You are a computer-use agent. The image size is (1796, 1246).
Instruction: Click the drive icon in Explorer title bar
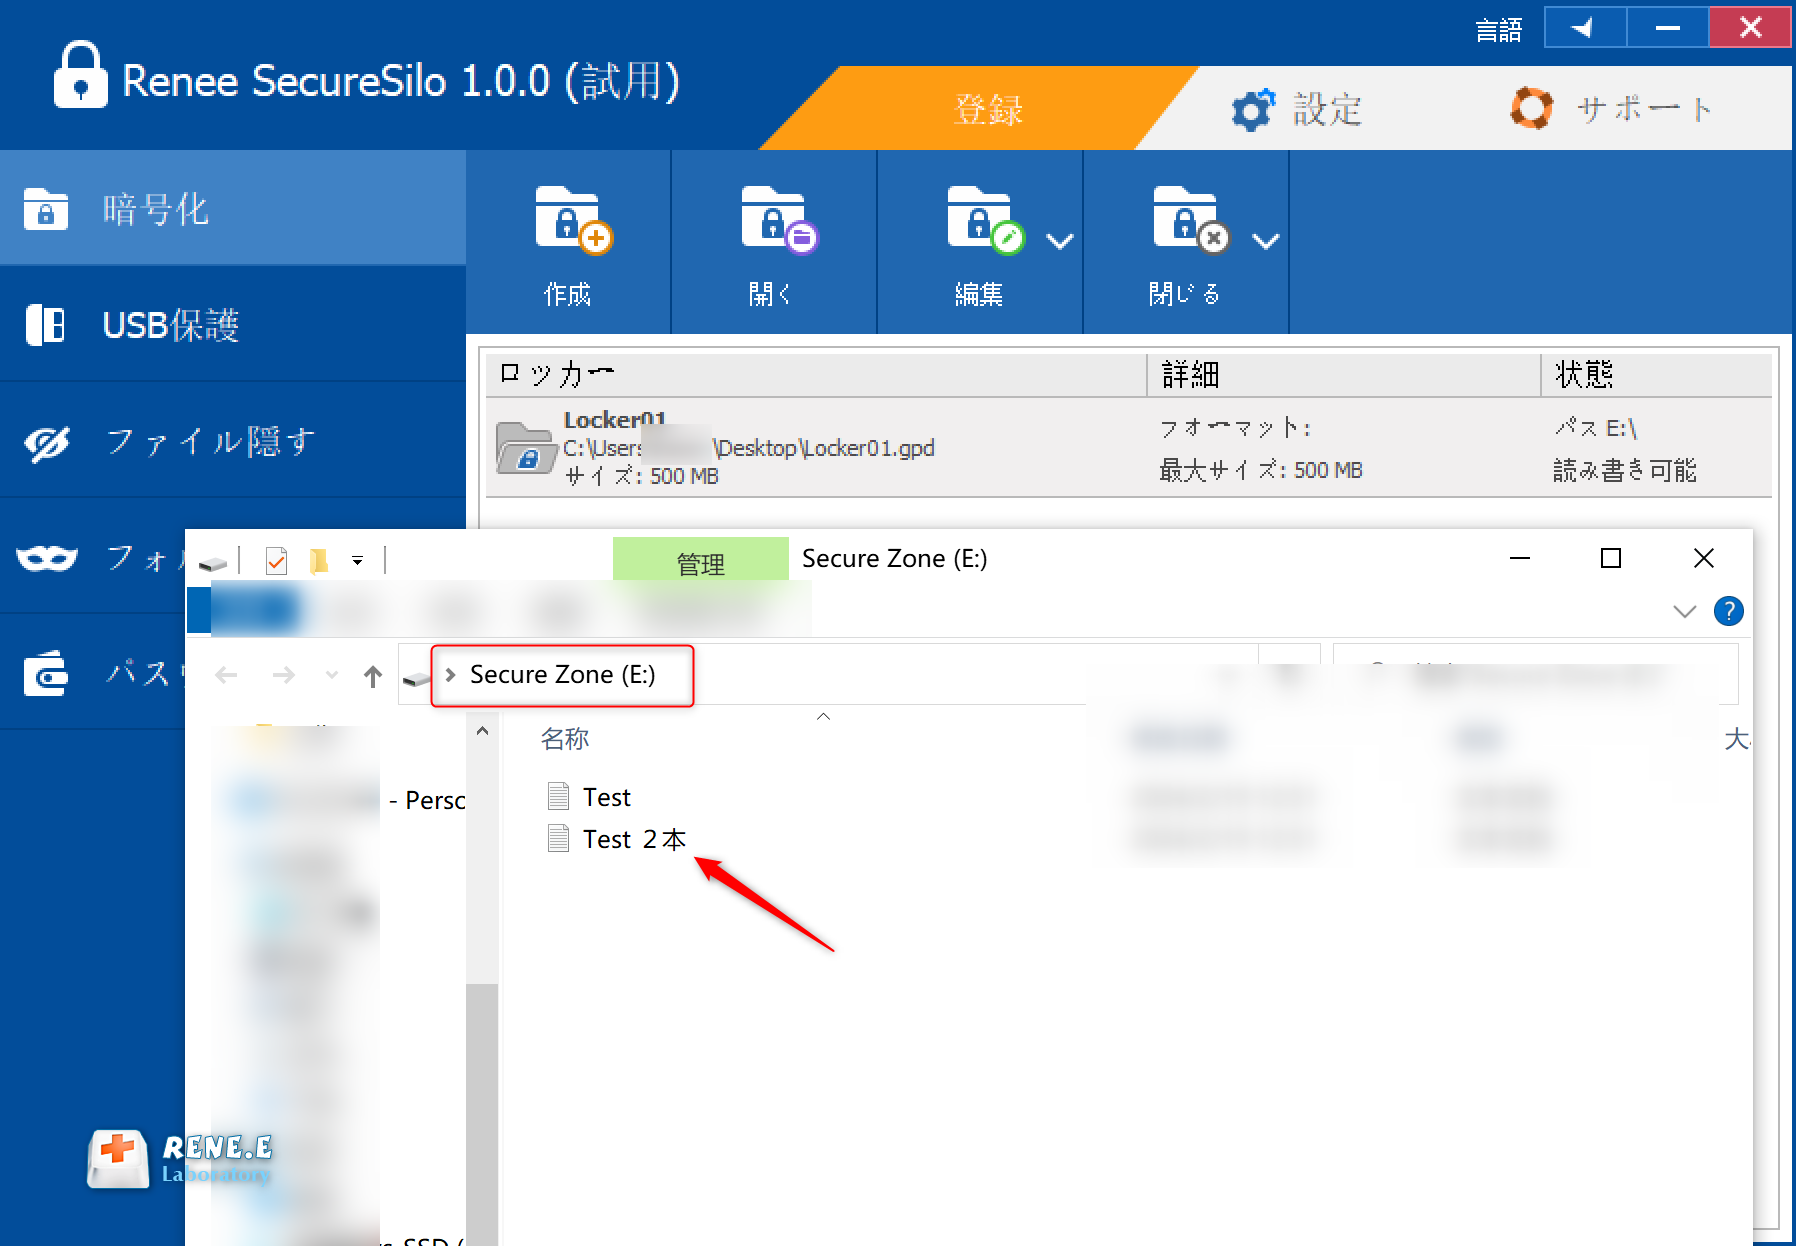(213, 563)
